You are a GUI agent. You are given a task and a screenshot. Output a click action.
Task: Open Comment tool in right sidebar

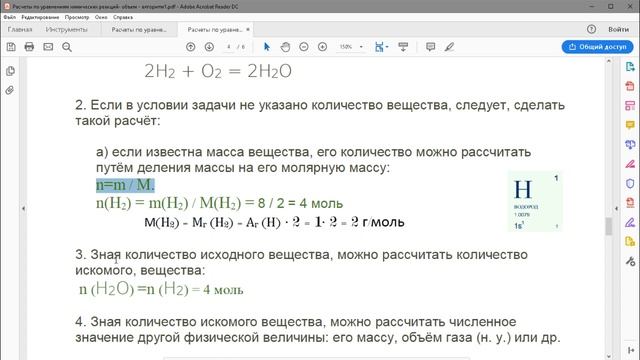(630, 125)
